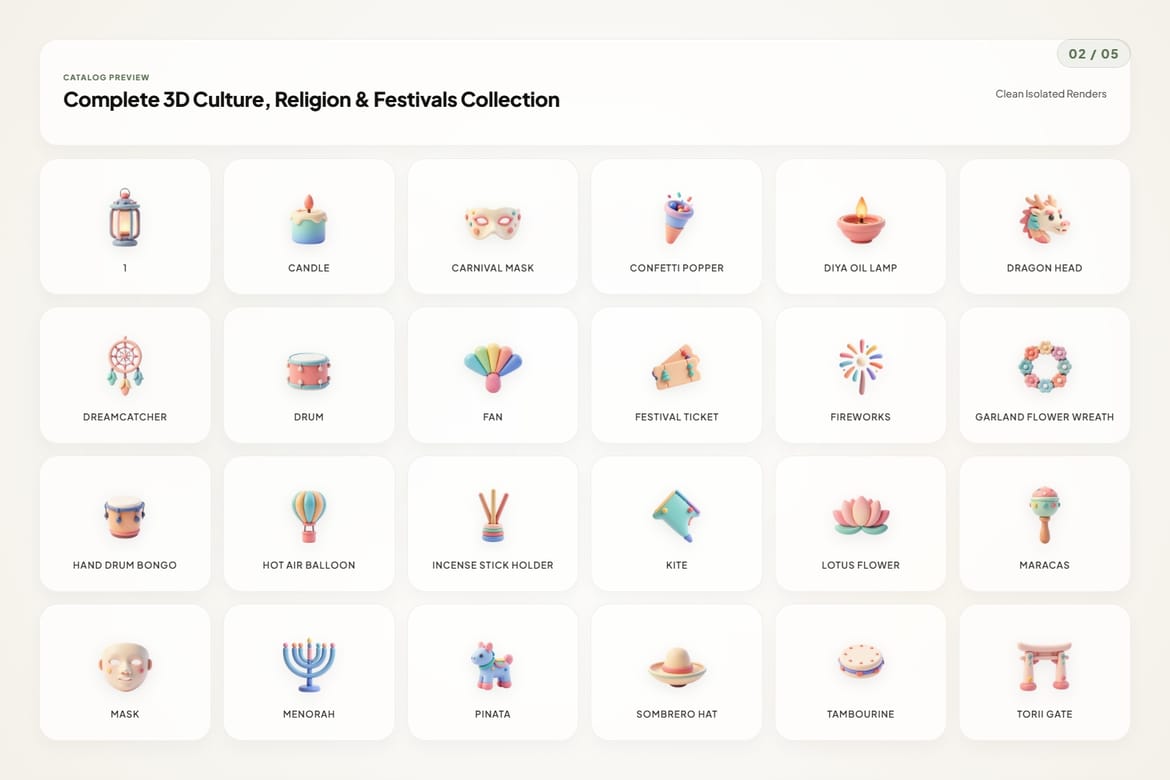Click the PINATA caption text
This screenshot has width=1170, height=780.
click(492, 714)
